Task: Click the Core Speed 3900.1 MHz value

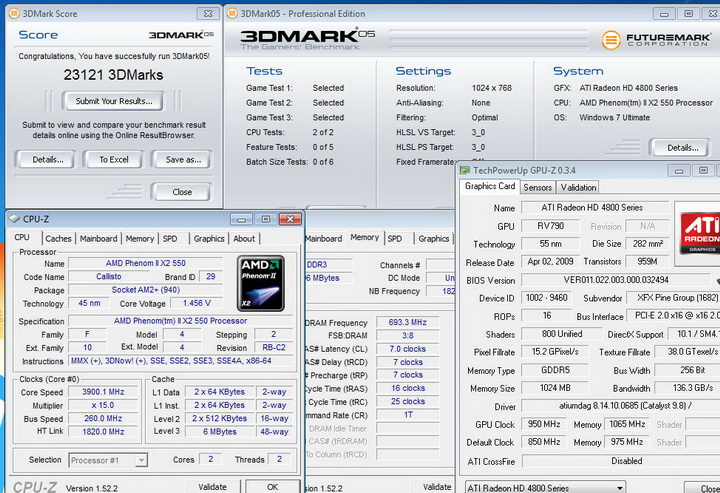Action: coord(103,392)
